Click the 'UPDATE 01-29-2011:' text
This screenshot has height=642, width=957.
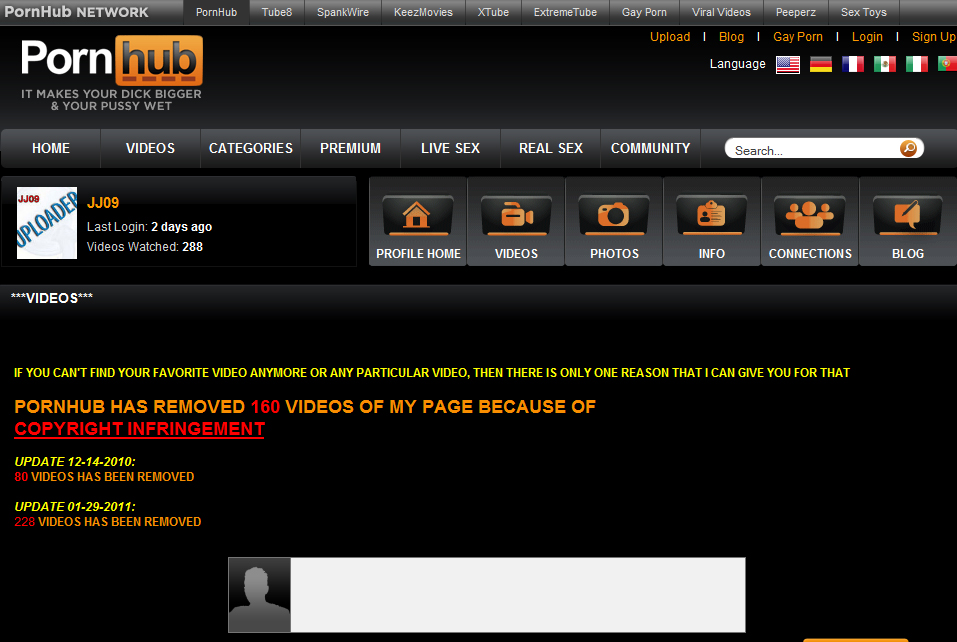(75, 507)
